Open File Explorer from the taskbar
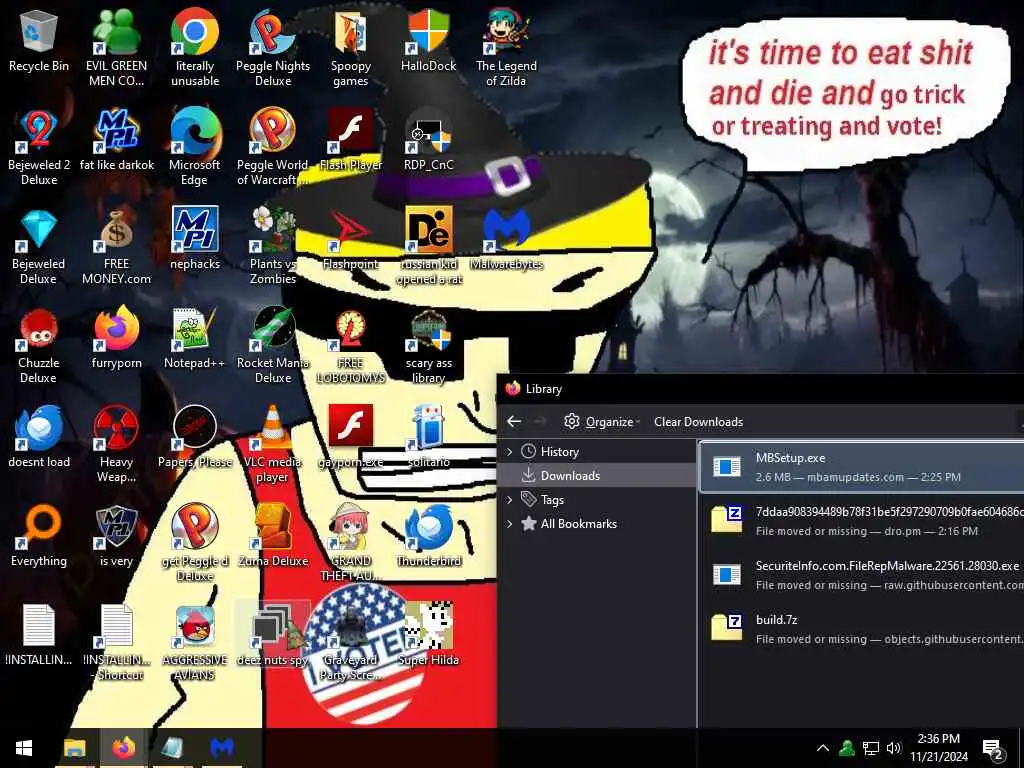Screen dimensions: 1024x768 (74, 748)
